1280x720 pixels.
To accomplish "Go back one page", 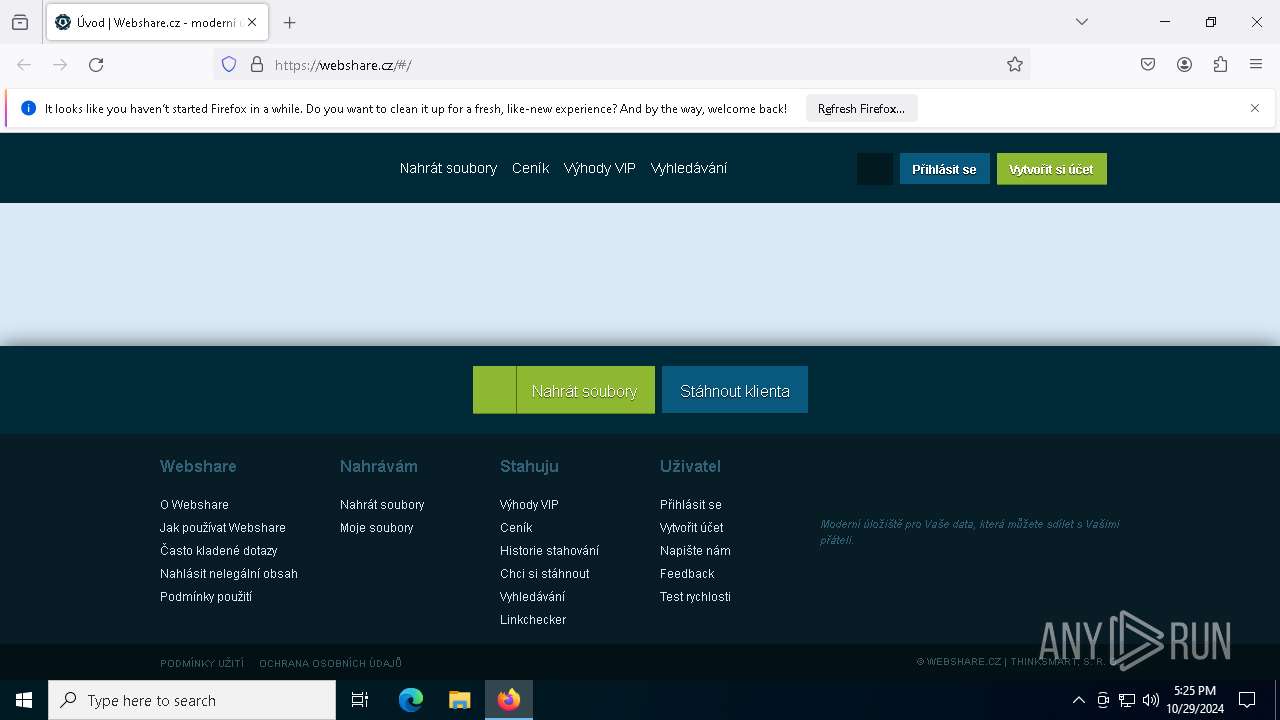I will click(24, 65).
